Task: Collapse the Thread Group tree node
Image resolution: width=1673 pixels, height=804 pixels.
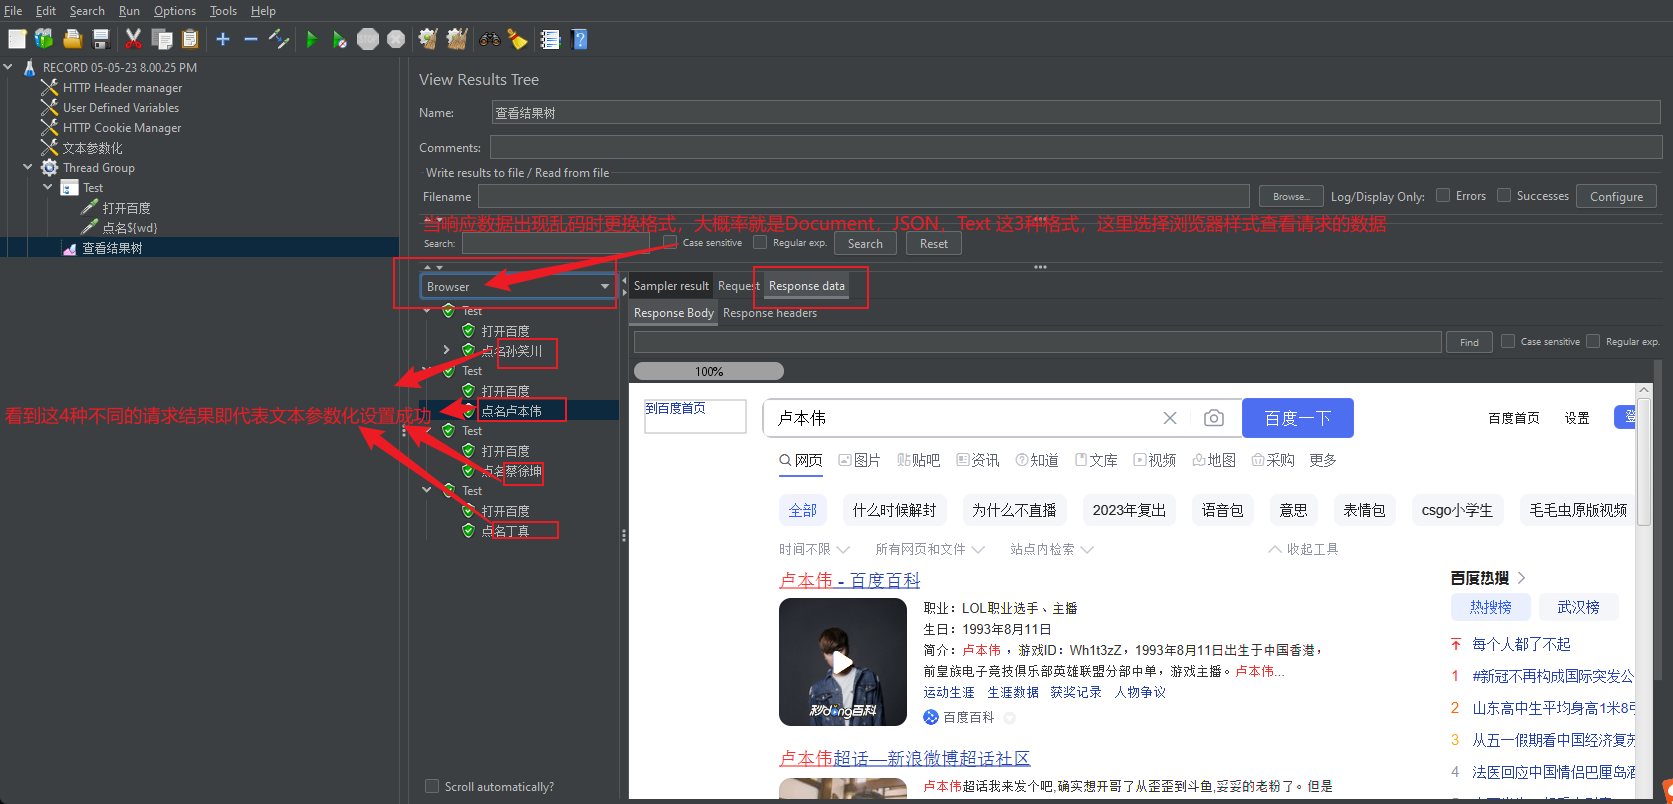Action: 28,167
